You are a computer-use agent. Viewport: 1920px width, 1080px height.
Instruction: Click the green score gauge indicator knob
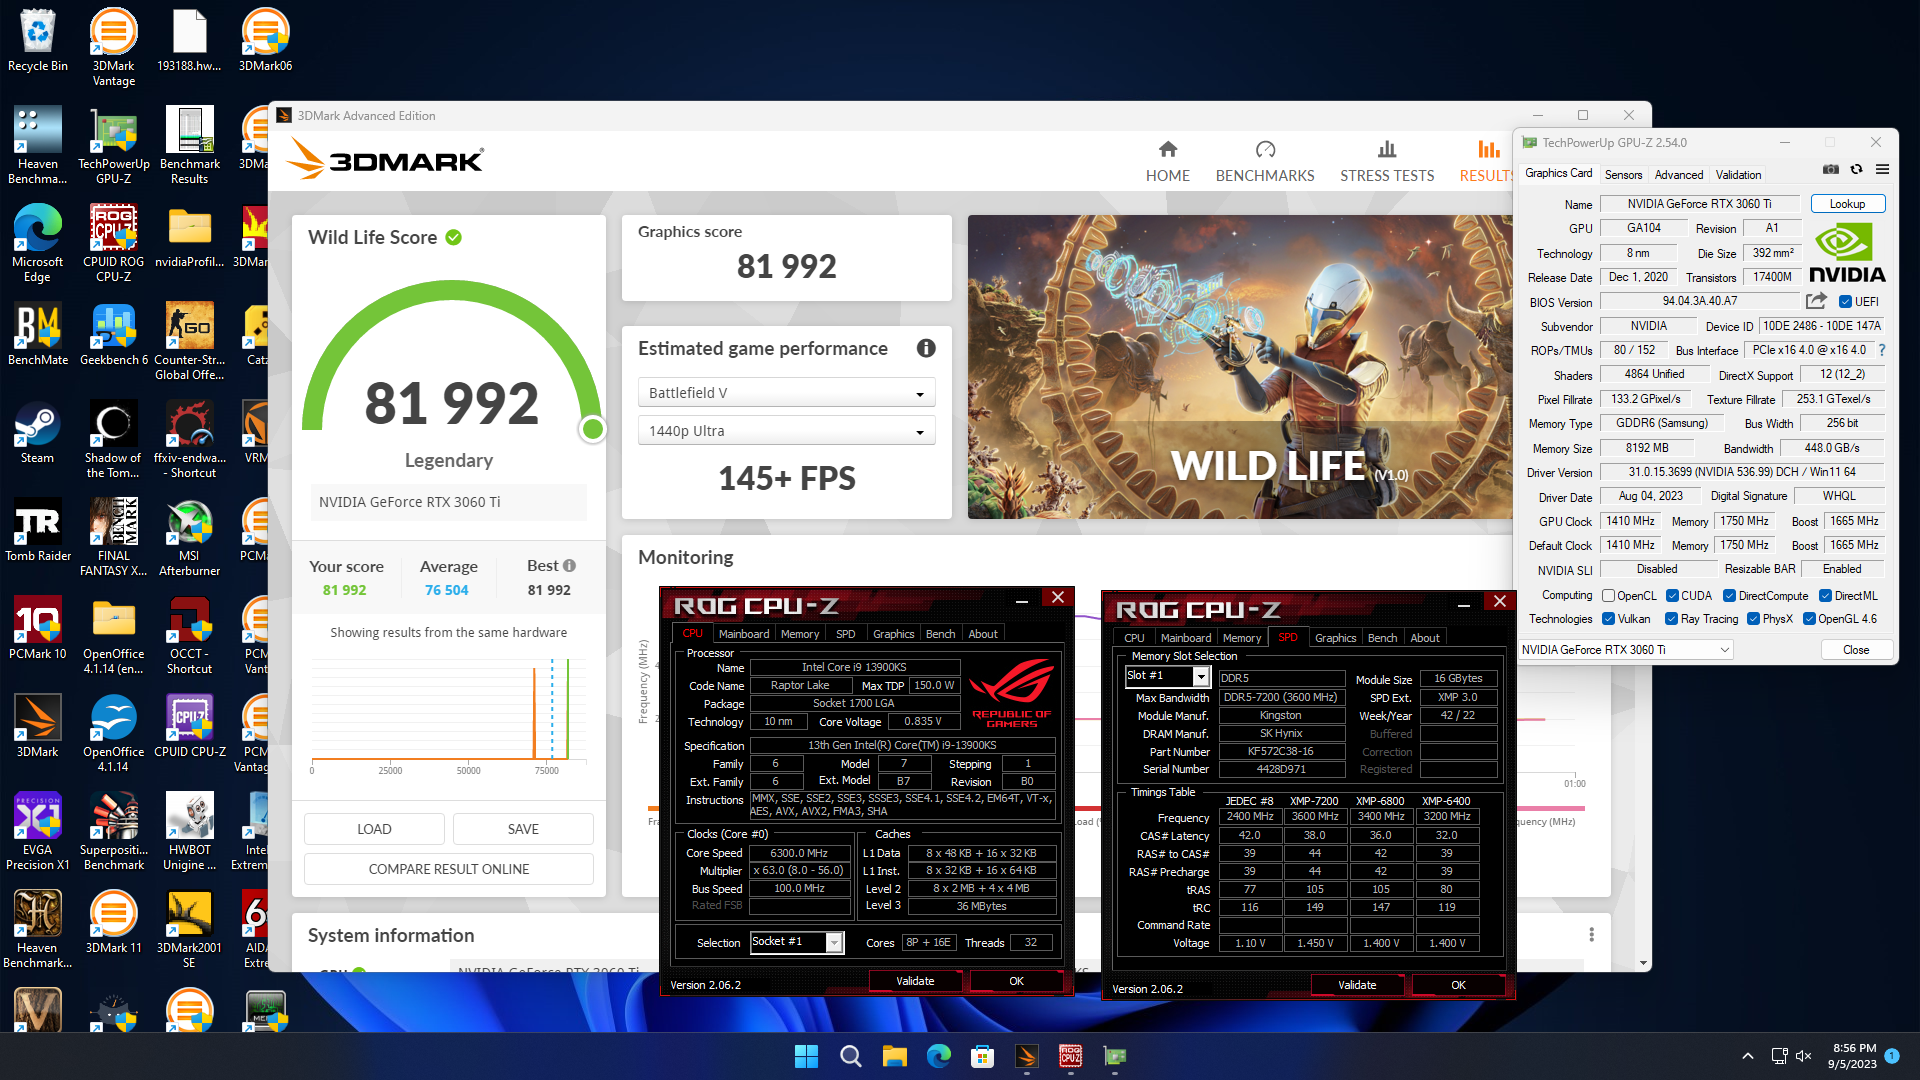click(x=593, y=429)
